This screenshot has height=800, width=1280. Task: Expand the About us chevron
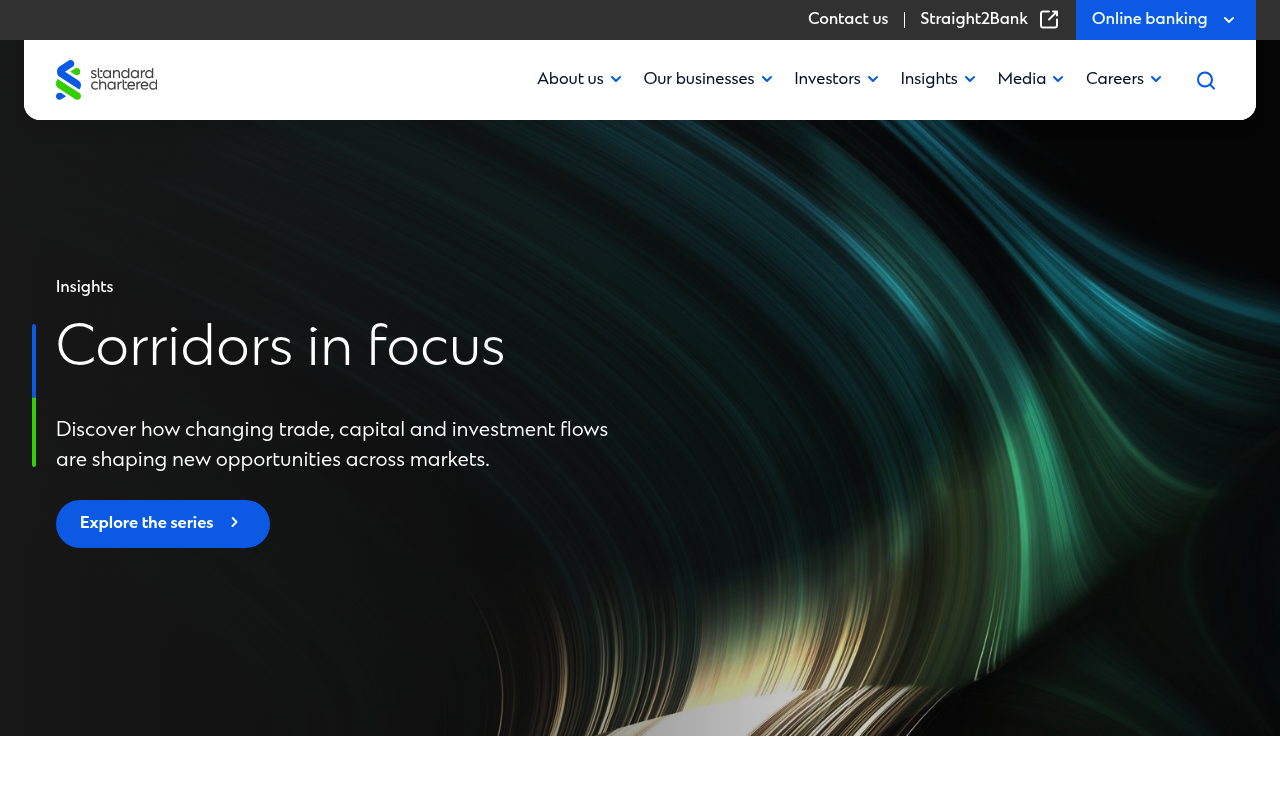616,79
